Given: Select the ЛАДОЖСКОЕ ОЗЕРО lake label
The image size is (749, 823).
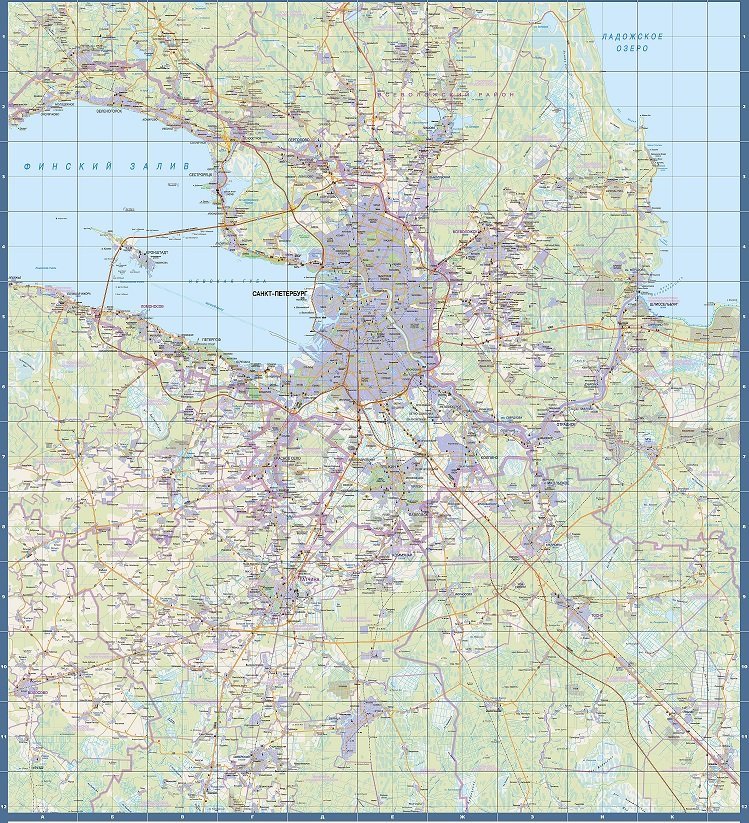Looking at the screenshot, I should coord(633,42).
